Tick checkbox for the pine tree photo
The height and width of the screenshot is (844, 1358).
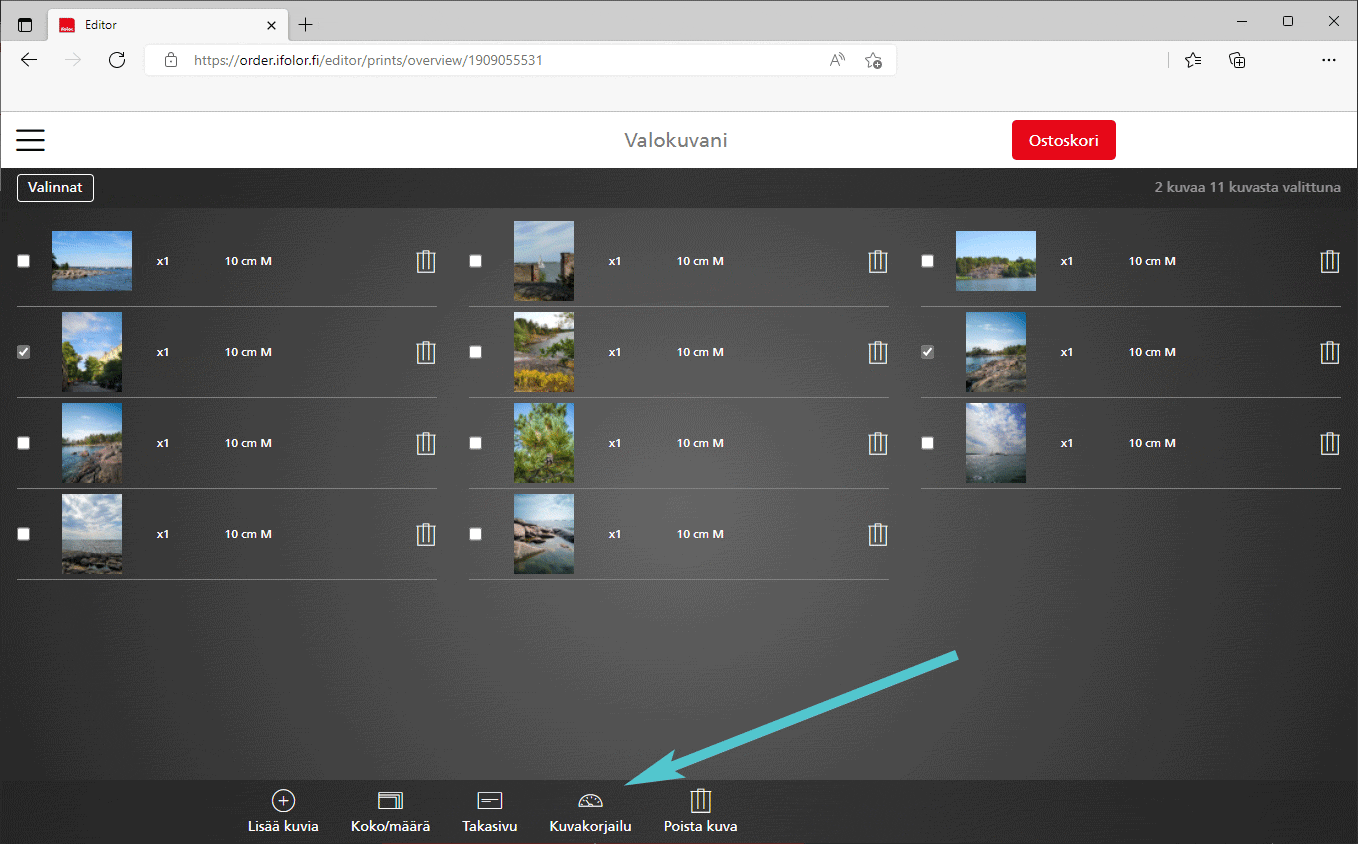476,443
